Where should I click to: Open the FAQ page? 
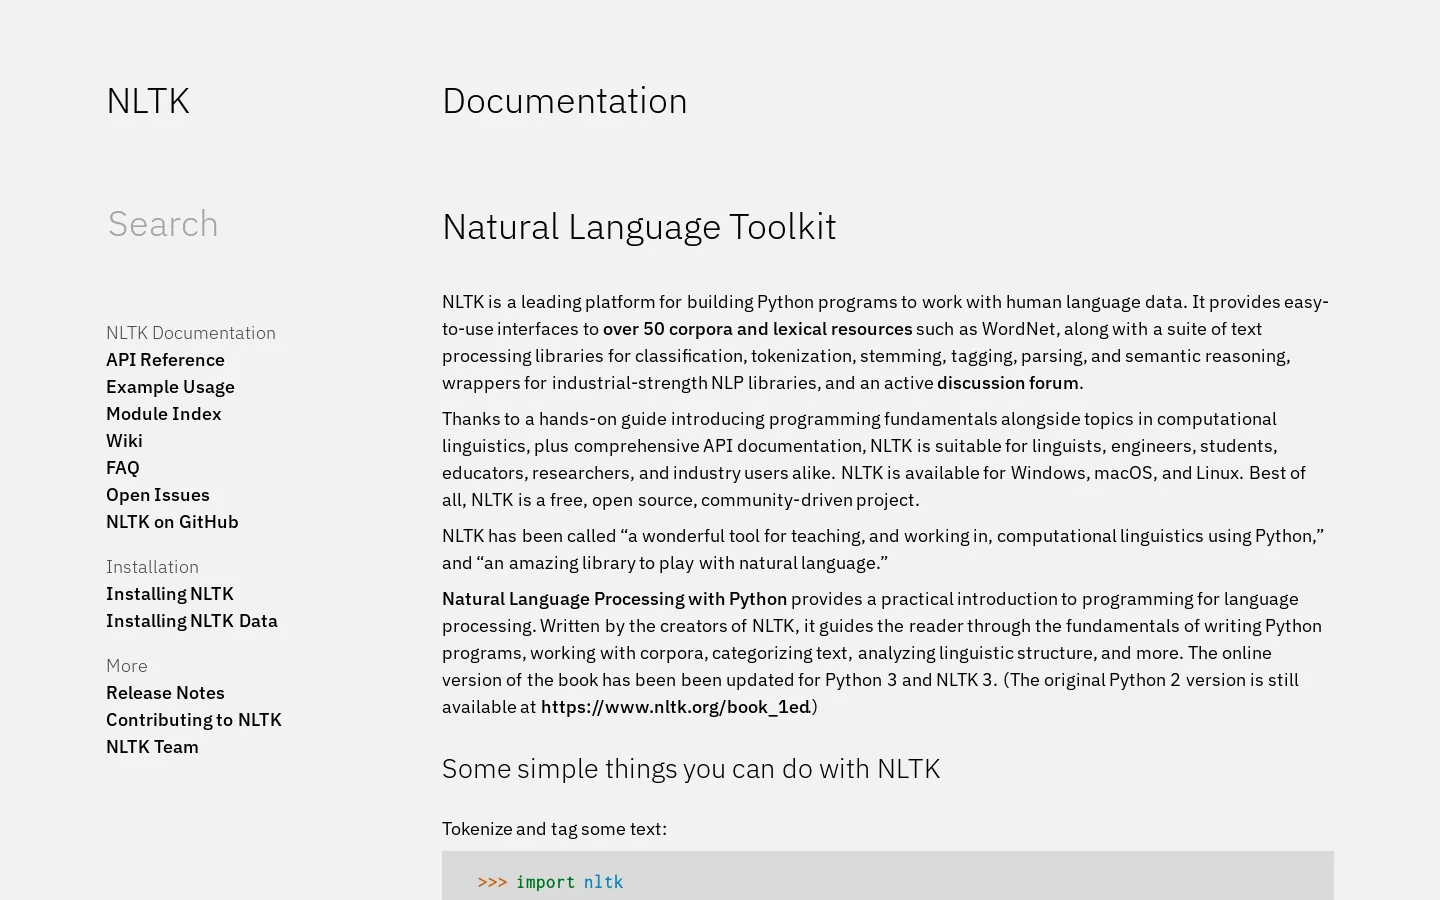click(x=123, y=468)
